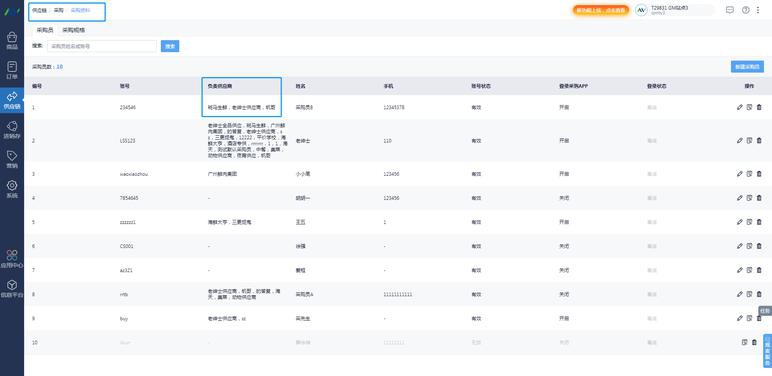
Task: Edit row 1 with account 234546
Action: (x=740, y=107)
